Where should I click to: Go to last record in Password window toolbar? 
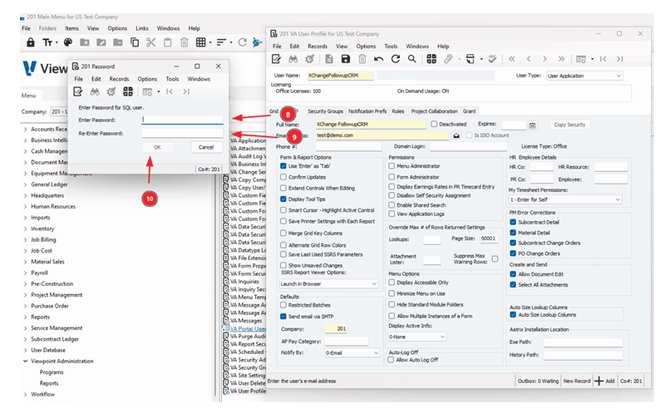tap(186, 91)
